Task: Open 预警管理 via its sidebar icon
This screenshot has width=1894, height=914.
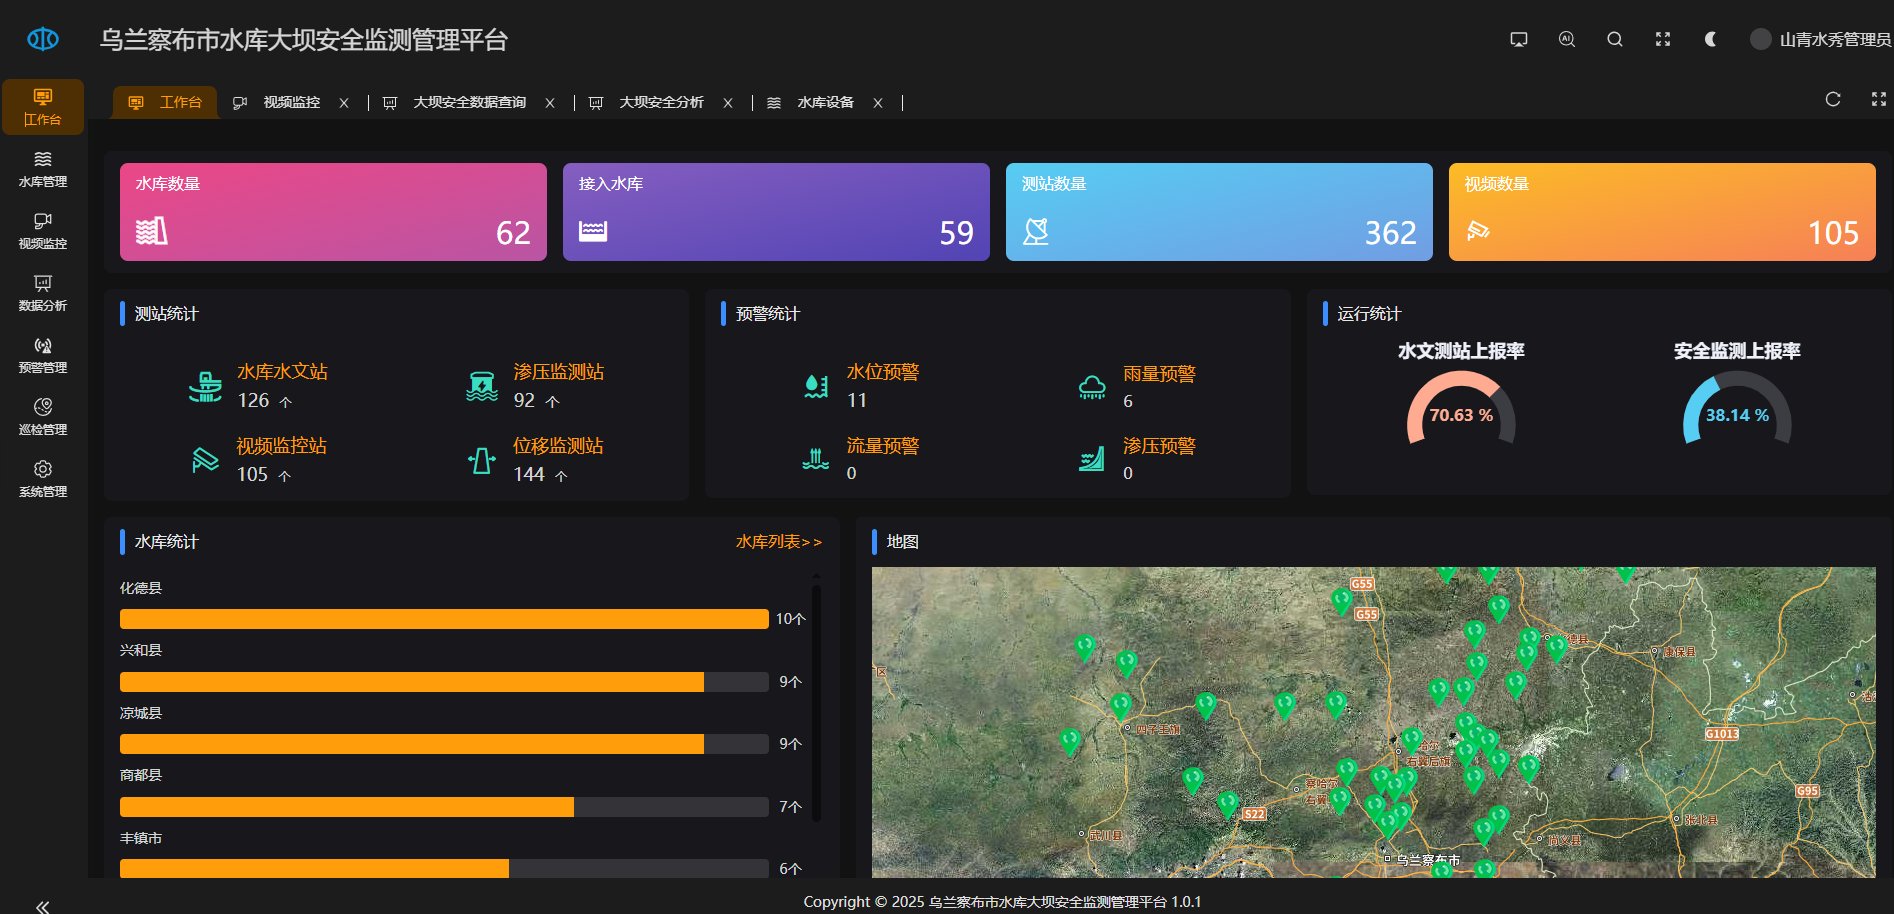Action: [41, 354]
